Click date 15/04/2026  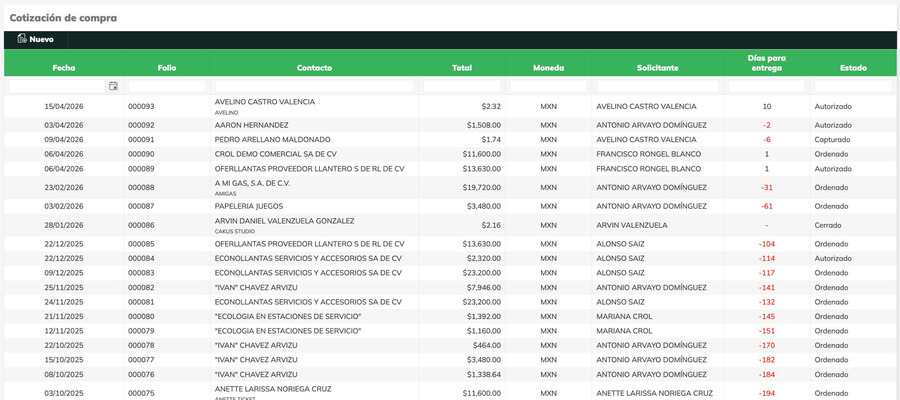coord(64,107)
